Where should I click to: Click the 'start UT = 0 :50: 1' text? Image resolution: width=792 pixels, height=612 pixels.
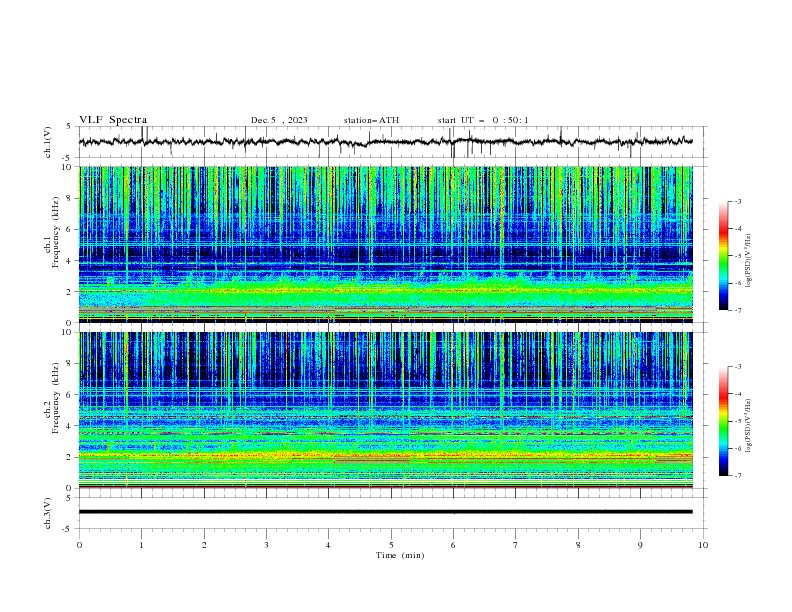coord(483,120)
